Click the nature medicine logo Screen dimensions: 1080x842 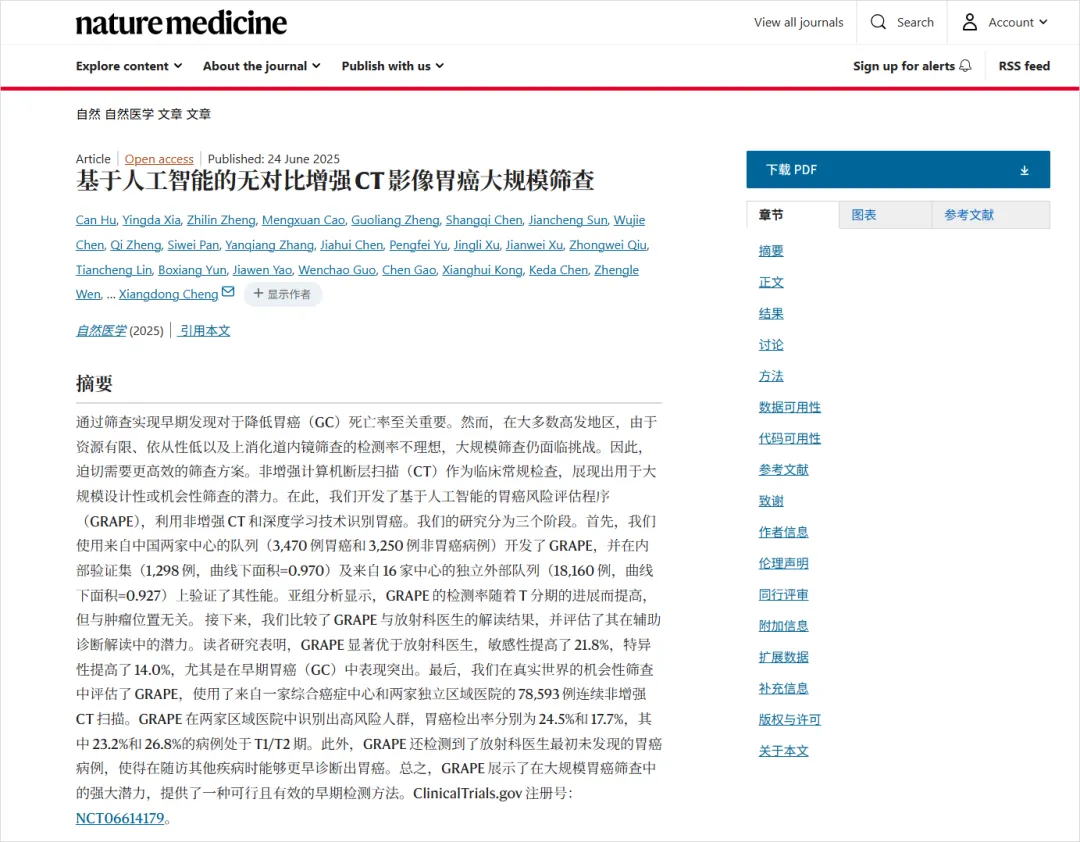click(x=180, y=22)
